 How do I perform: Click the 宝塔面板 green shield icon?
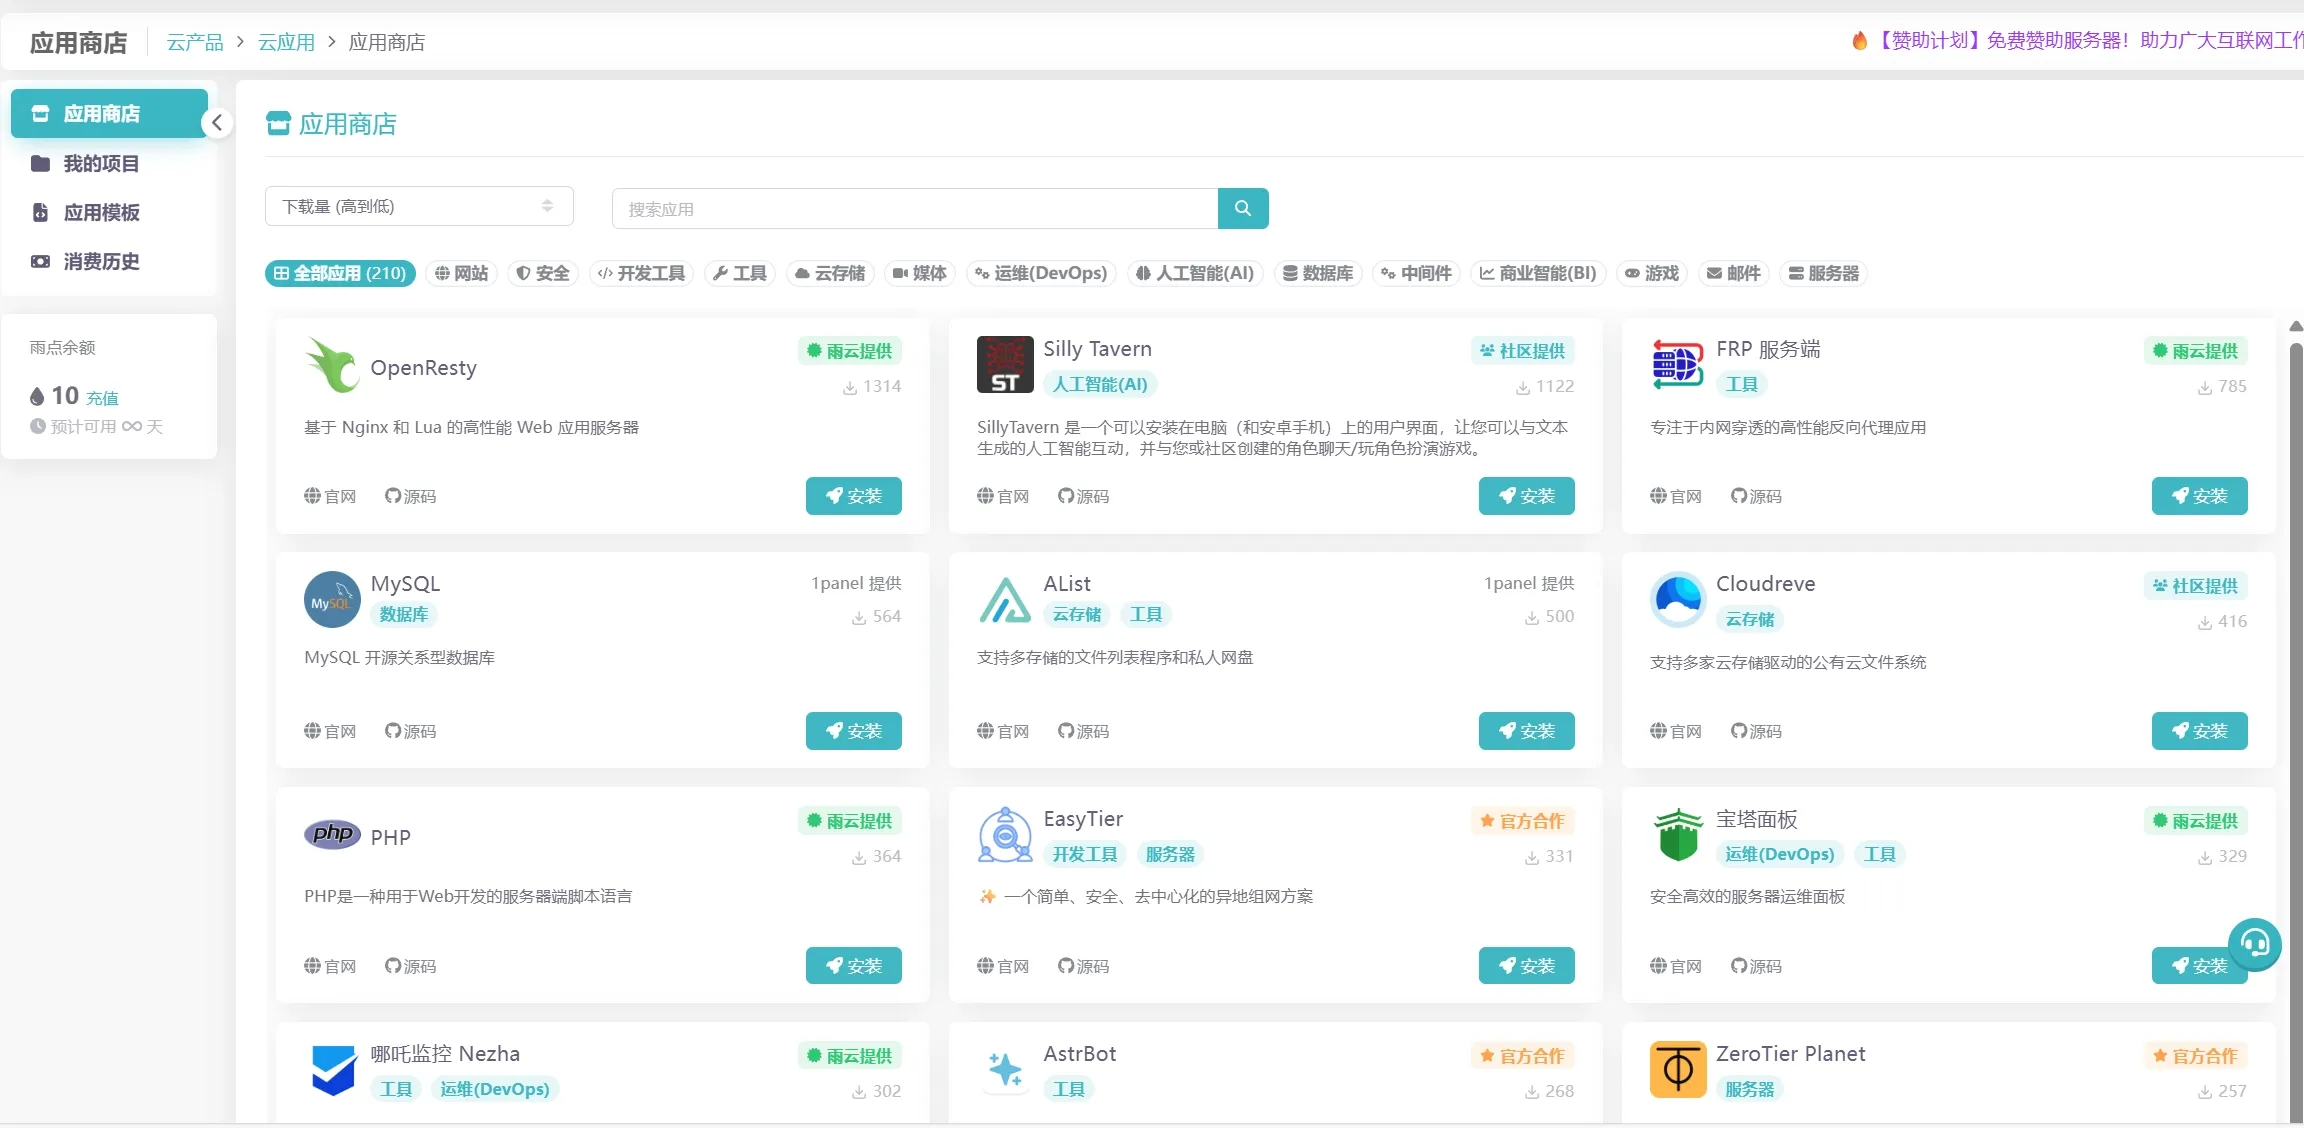tap(1677, 835)
